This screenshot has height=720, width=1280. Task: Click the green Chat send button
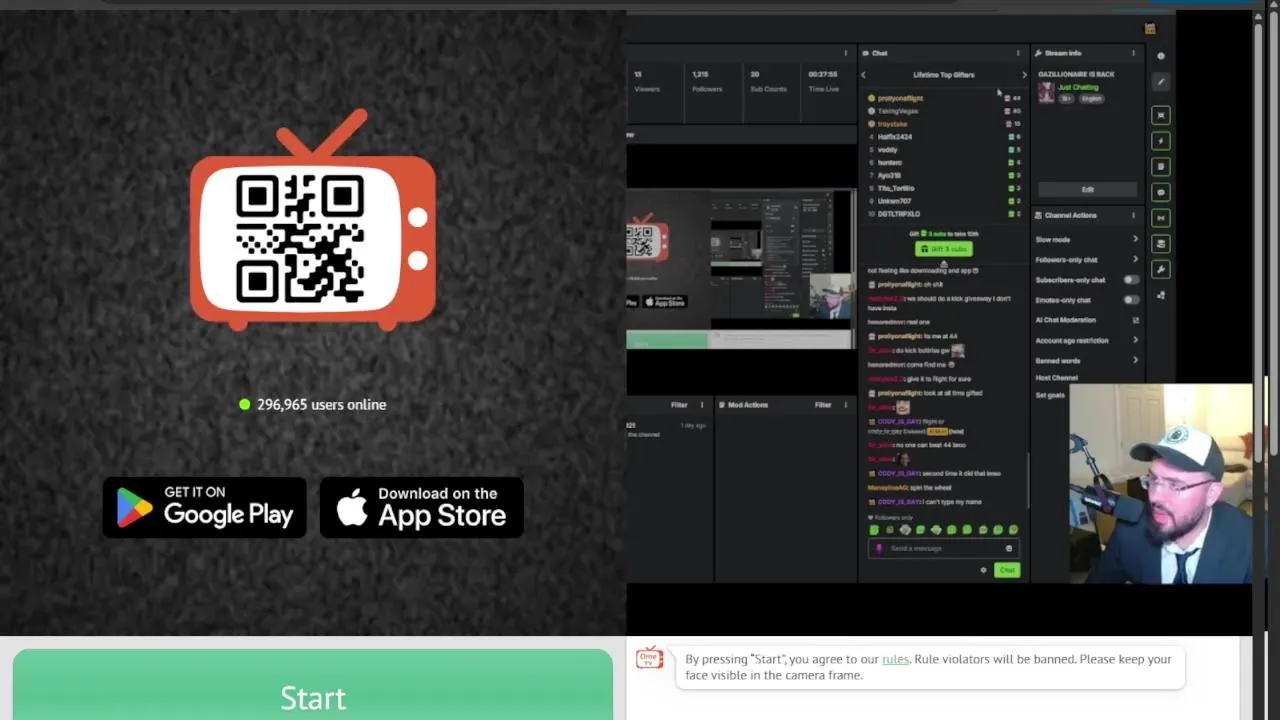tap(1007, 570)
